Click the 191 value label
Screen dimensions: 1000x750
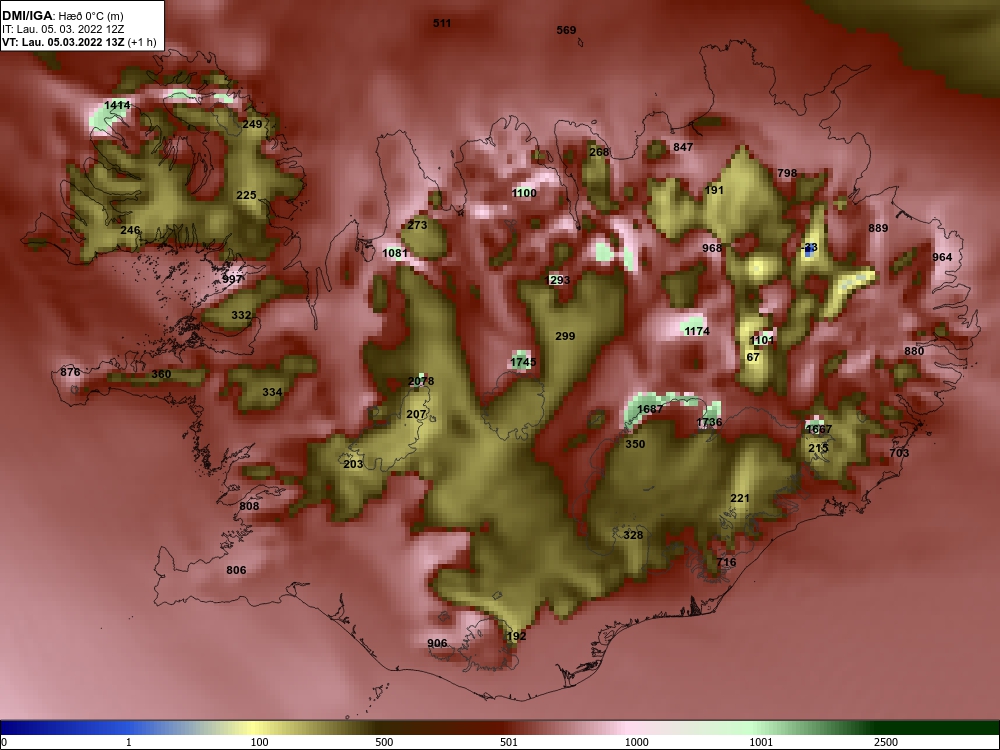tap(715, 190)
